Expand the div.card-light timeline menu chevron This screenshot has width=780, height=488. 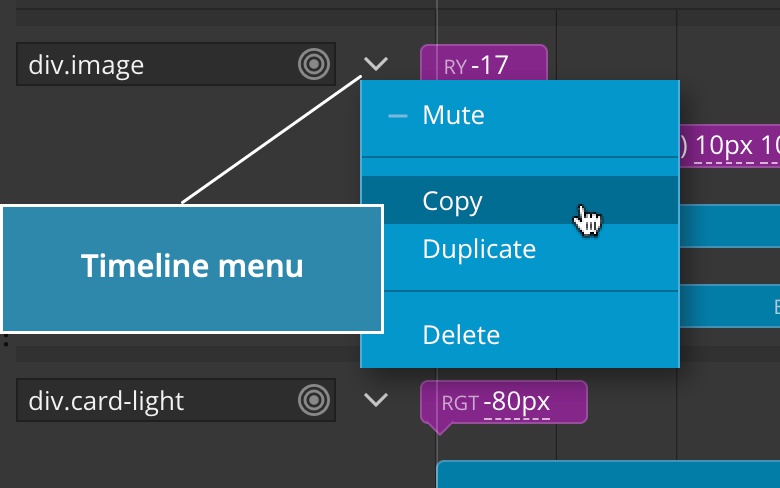376,399
